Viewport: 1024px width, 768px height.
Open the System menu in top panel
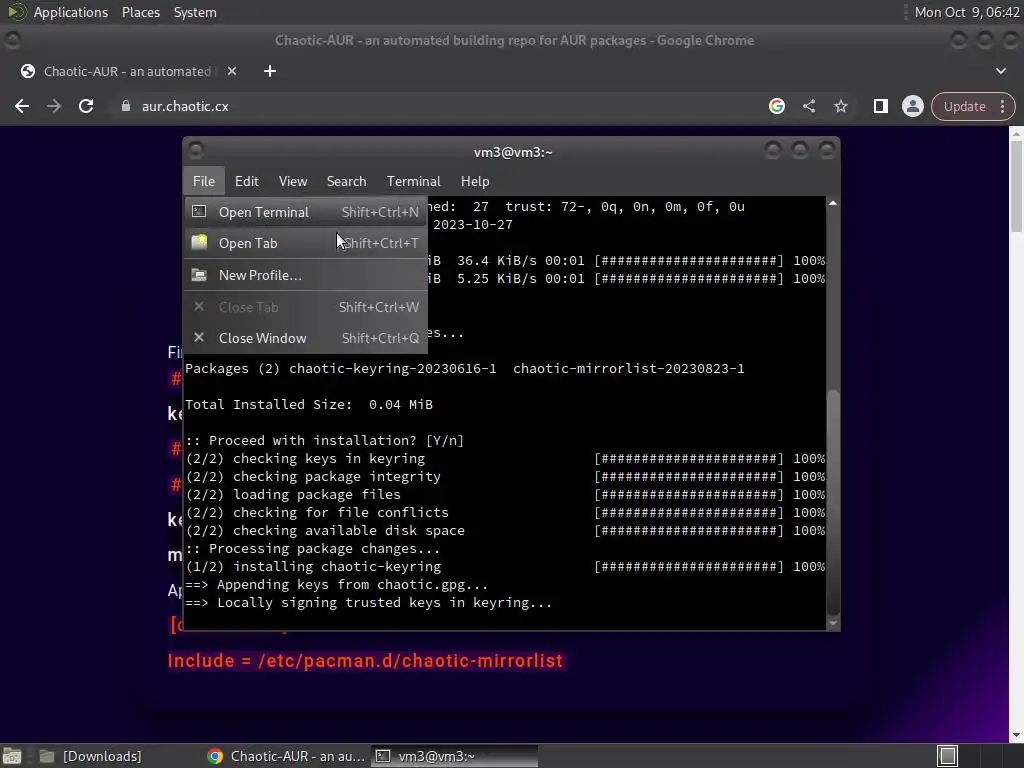(195, 12)
